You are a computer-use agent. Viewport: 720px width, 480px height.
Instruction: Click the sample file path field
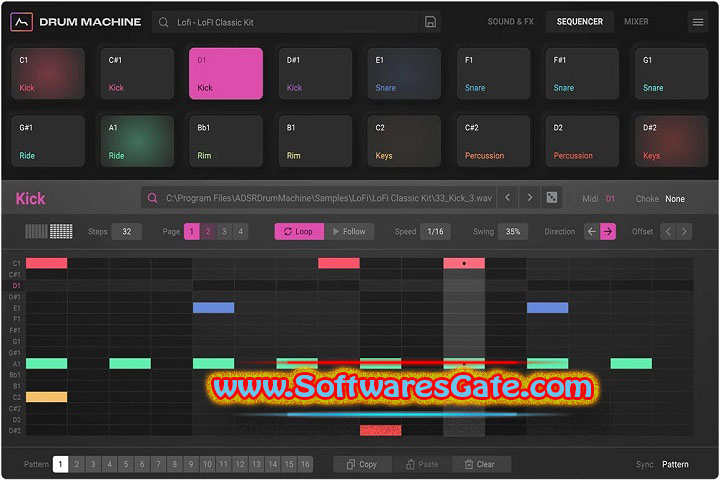319,198
